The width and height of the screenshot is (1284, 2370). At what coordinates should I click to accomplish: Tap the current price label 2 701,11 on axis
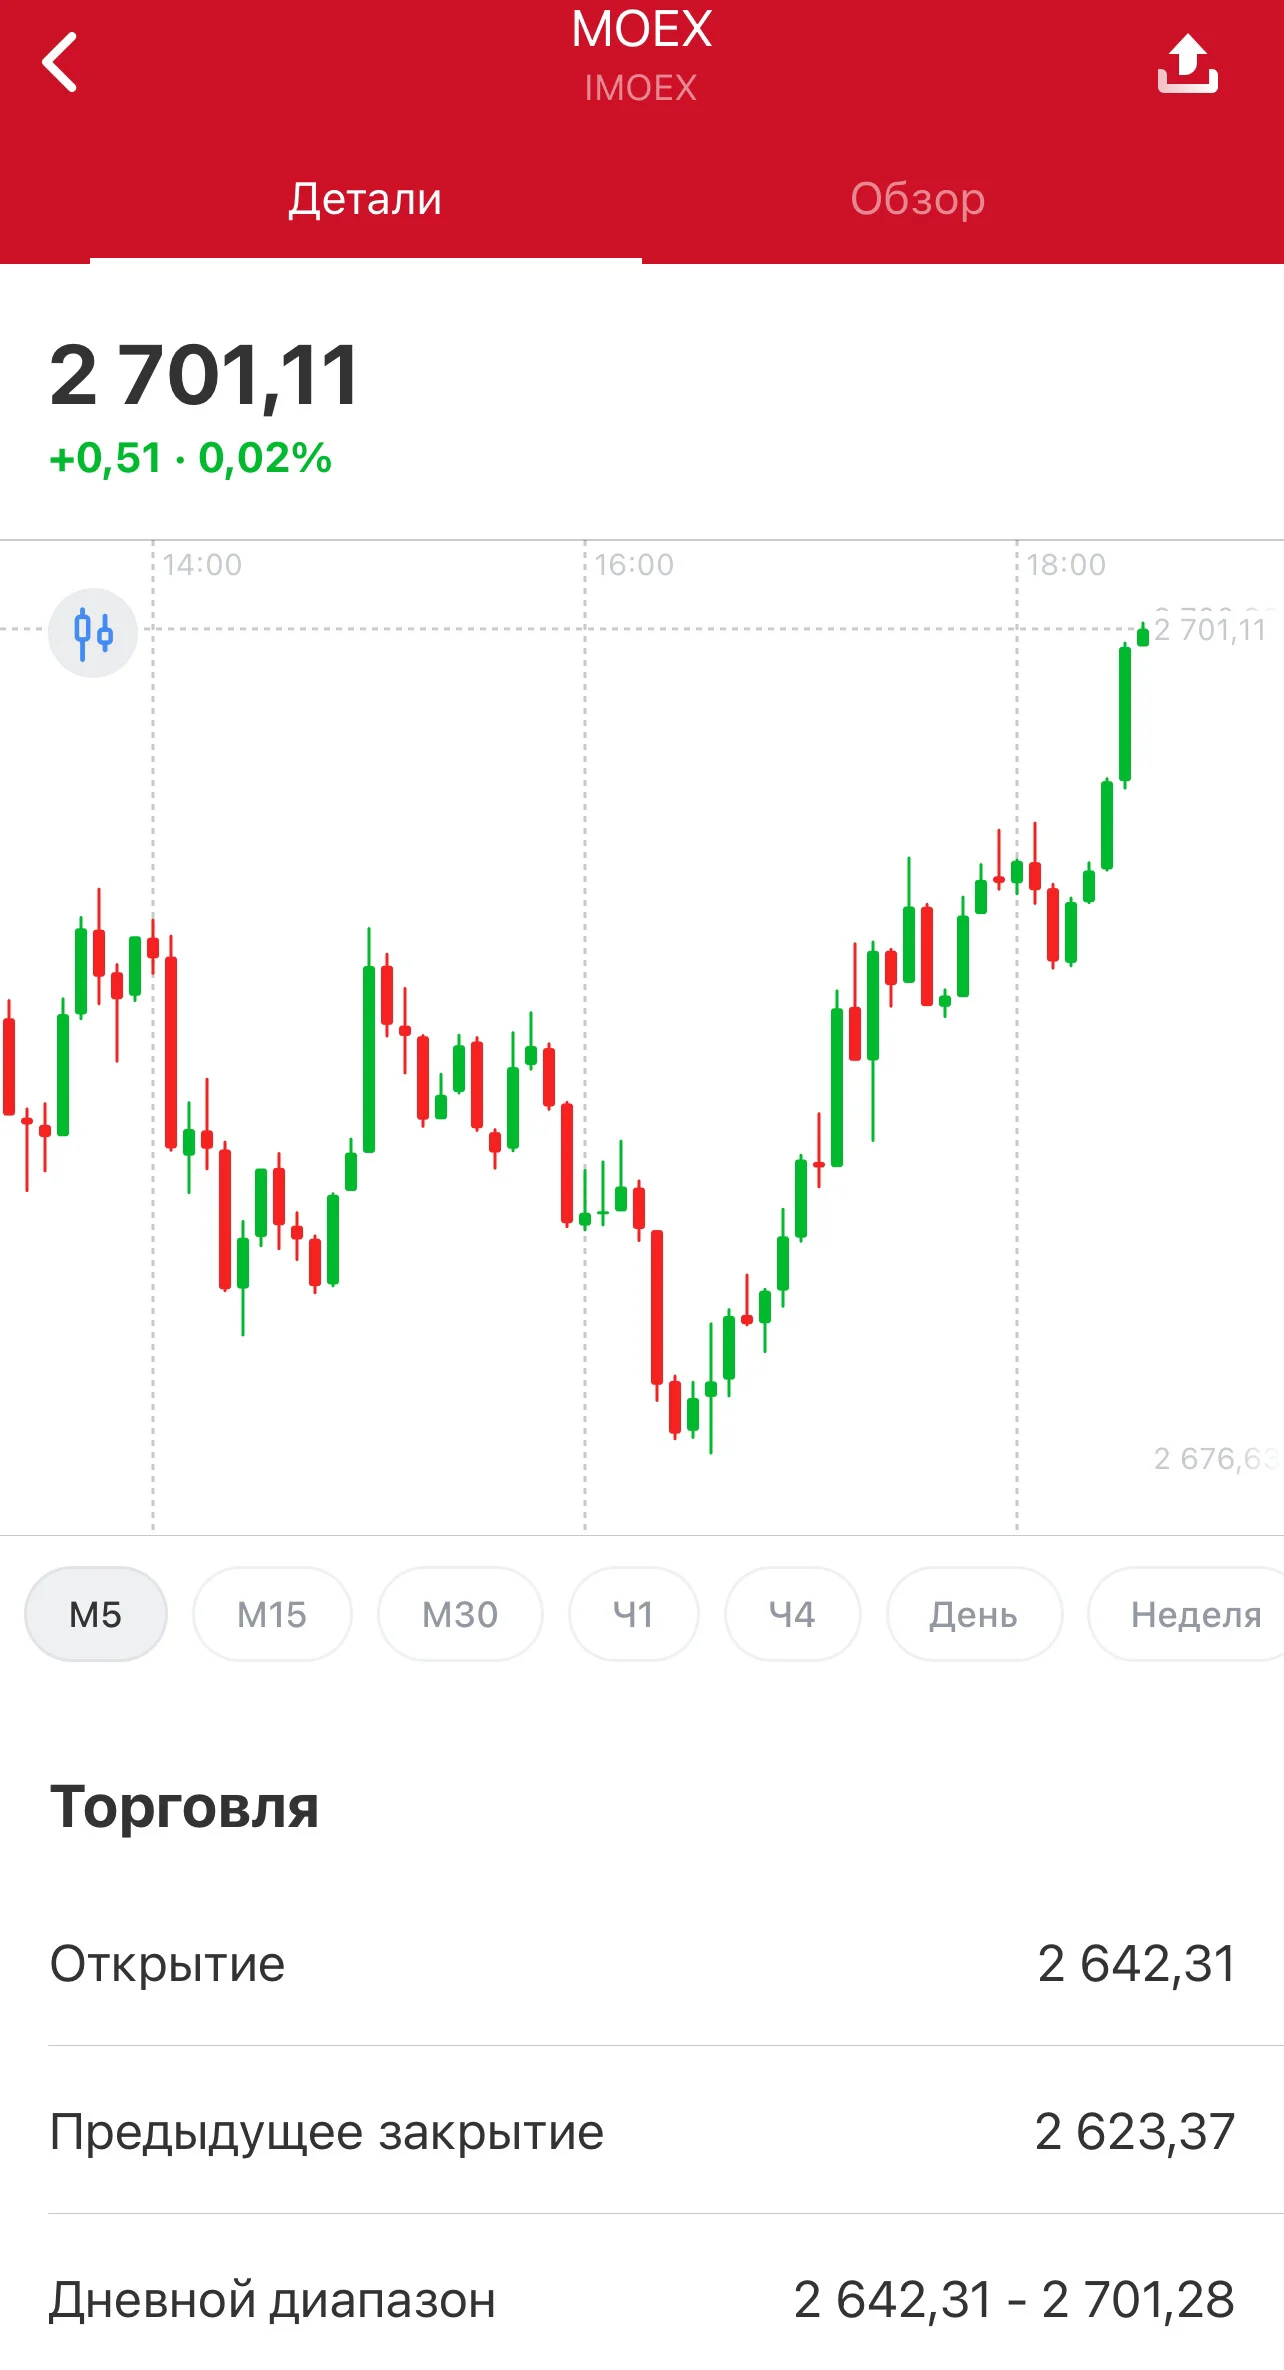tap(1211, 630)
